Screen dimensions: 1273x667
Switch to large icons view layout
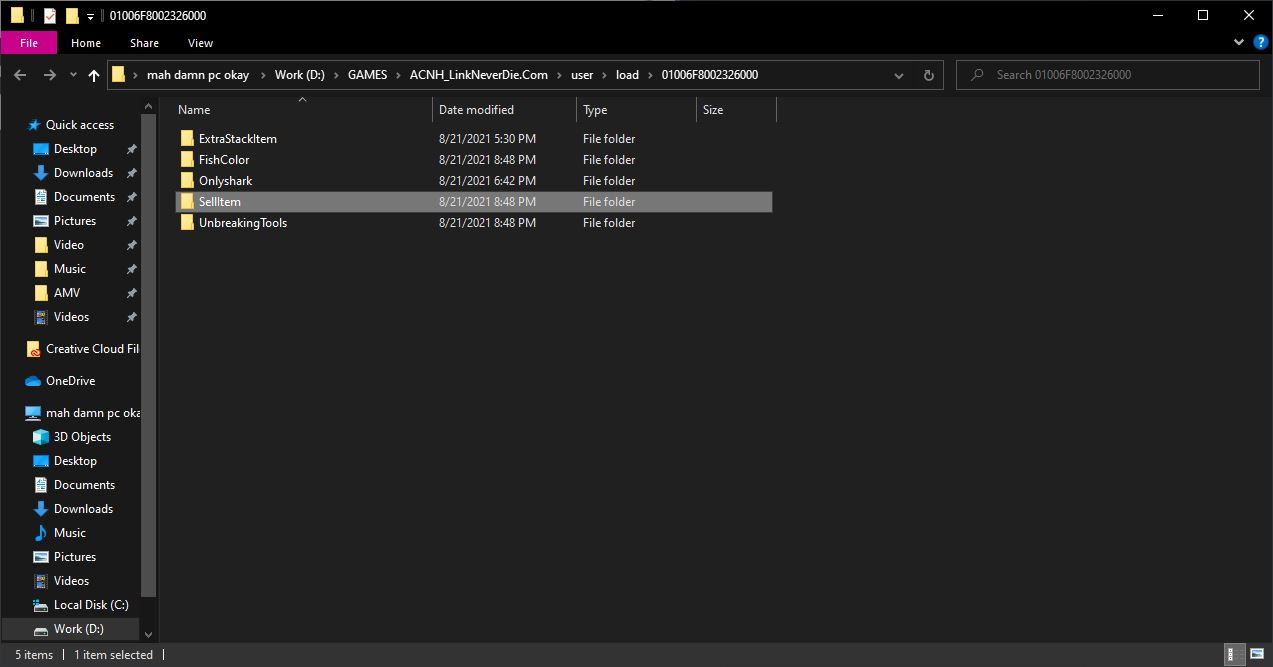1256,655
